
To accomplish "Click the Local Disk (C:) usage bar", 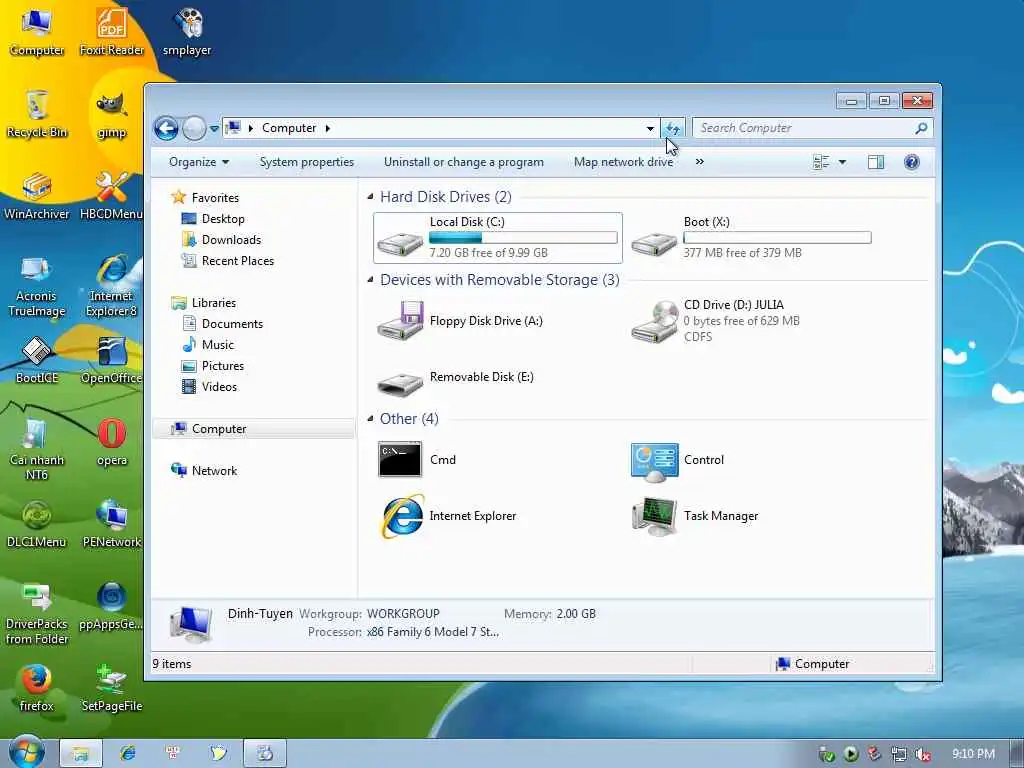I will click(522, 238).
